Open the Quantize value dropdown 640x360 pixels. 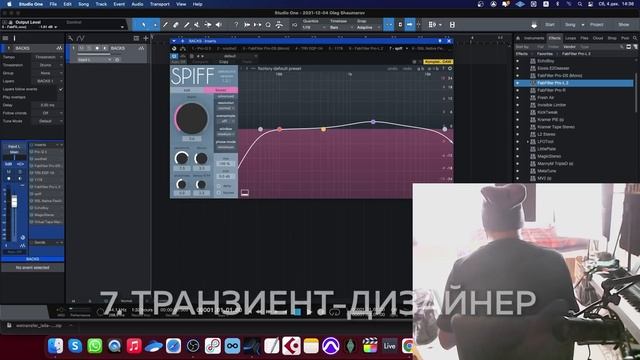[313, 27]
